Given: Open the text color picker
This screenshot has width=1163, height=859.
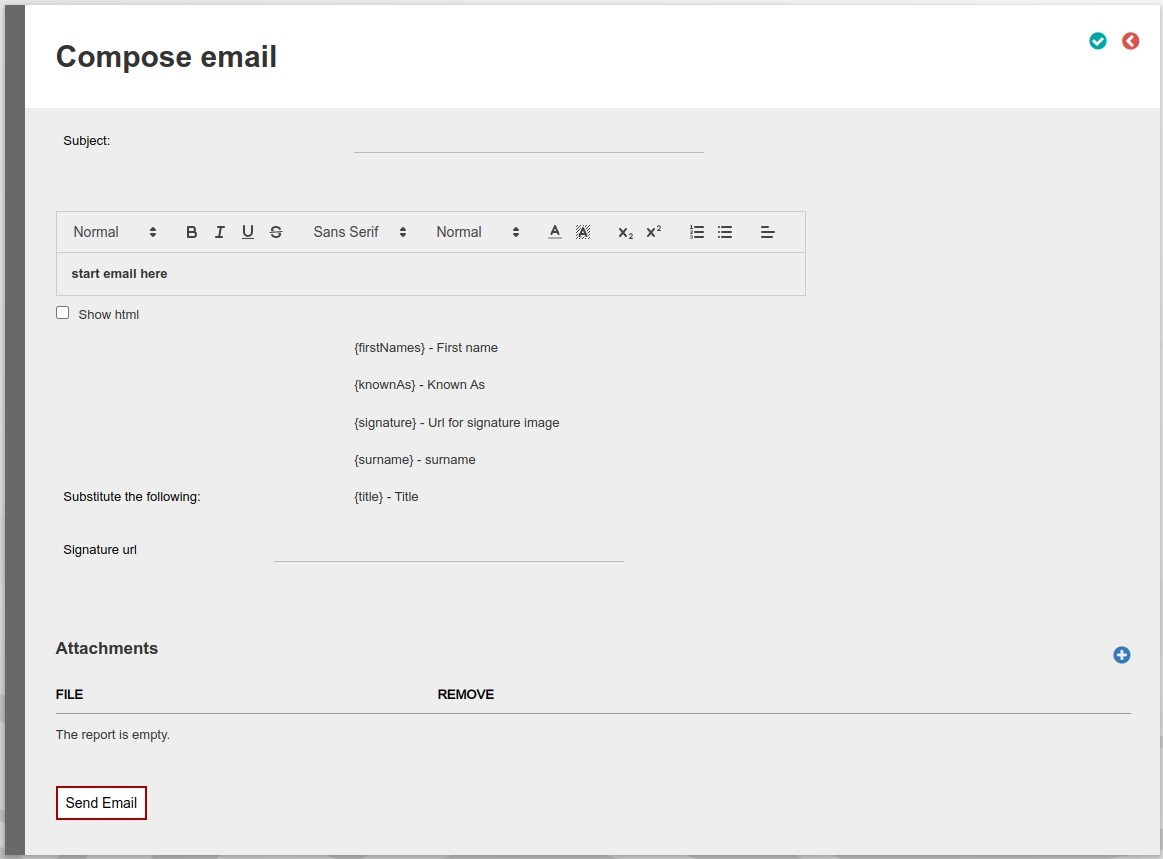Looking at the screenshot, I should tap(555, 232).
